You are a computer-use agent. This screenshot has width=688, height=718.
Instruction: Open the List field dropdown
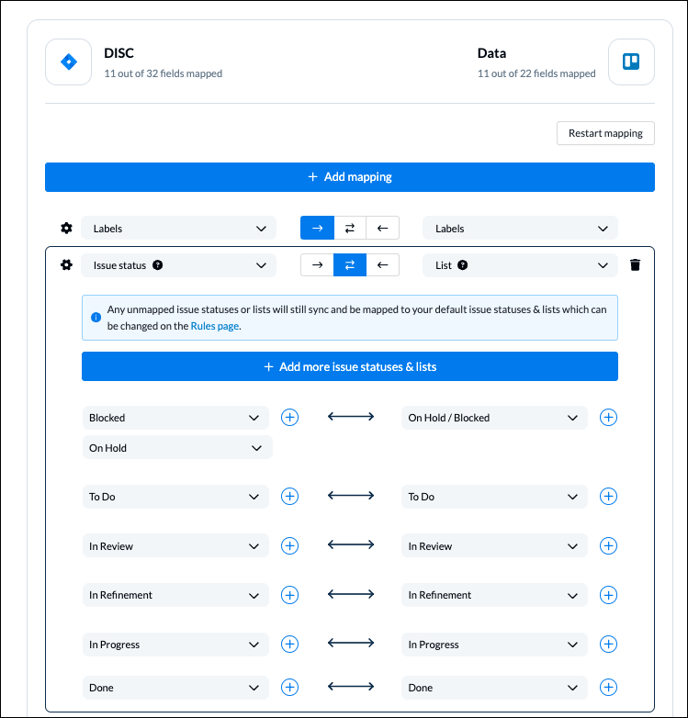[520, 265]
